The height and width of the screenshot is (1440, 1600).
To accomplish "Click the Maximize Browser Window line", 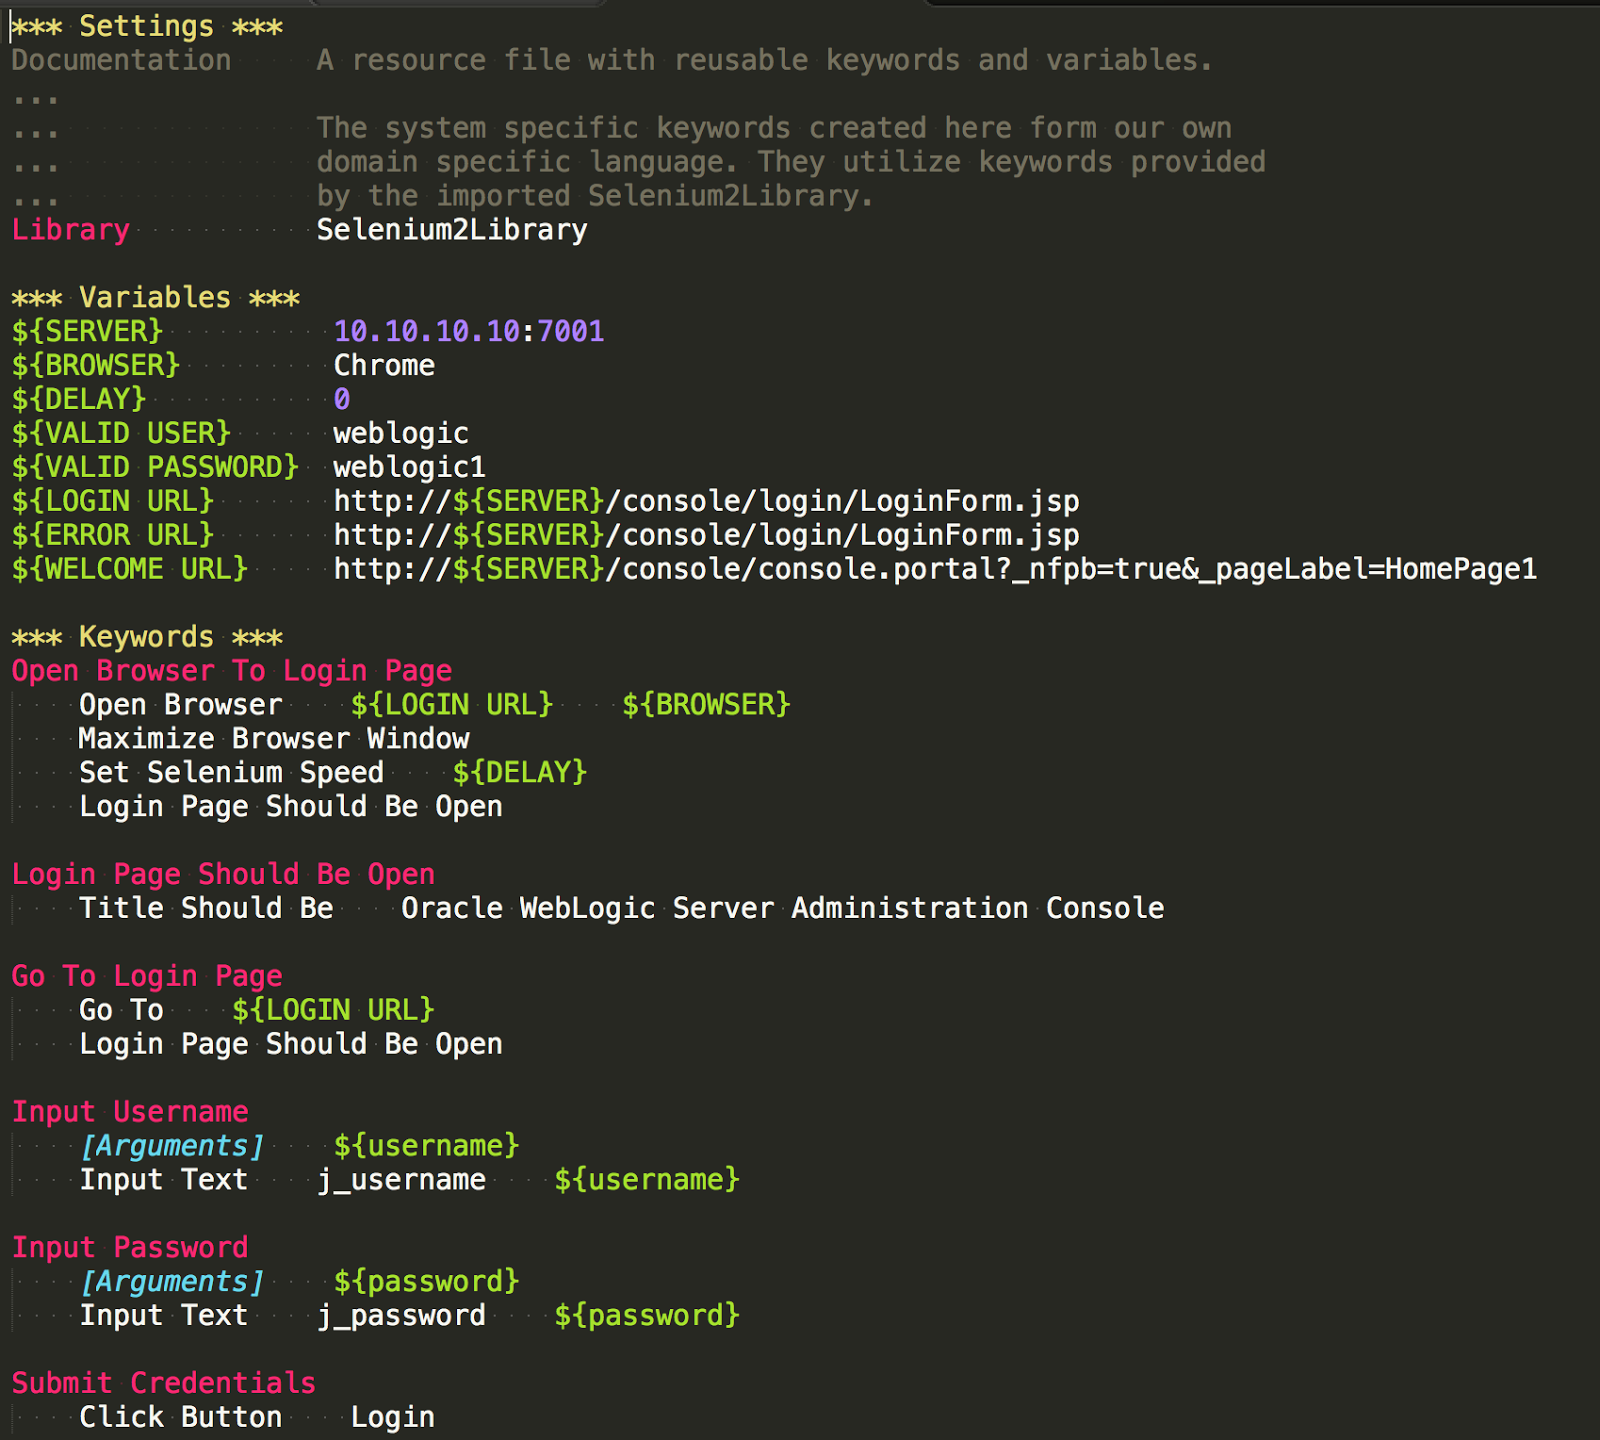I will pos(274,738).
